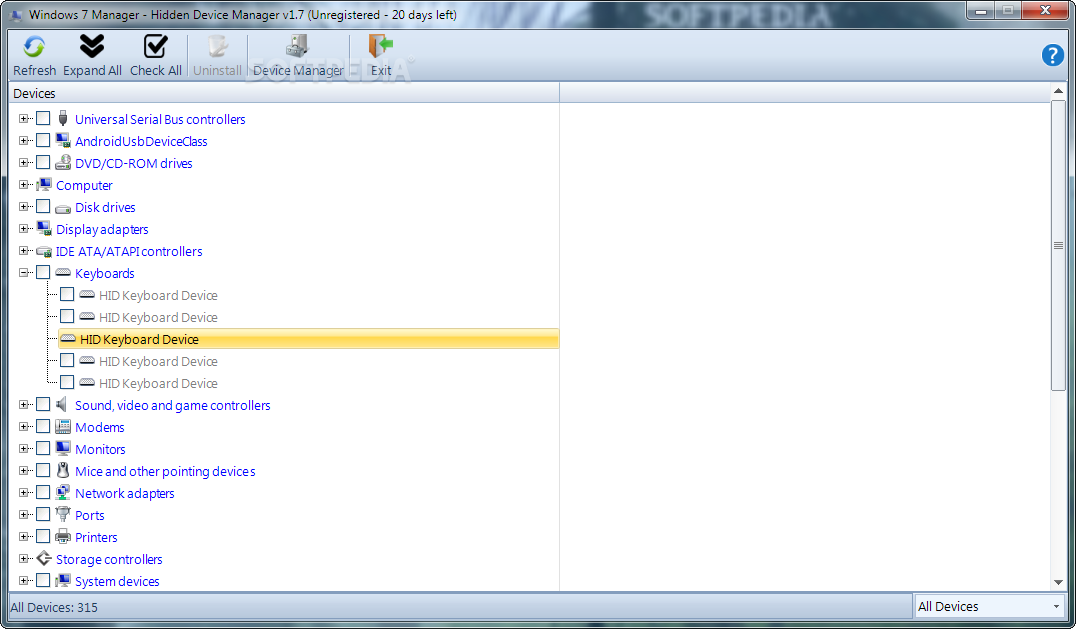
Task: Open help with the blue question mark
Action: point(1053,55)
